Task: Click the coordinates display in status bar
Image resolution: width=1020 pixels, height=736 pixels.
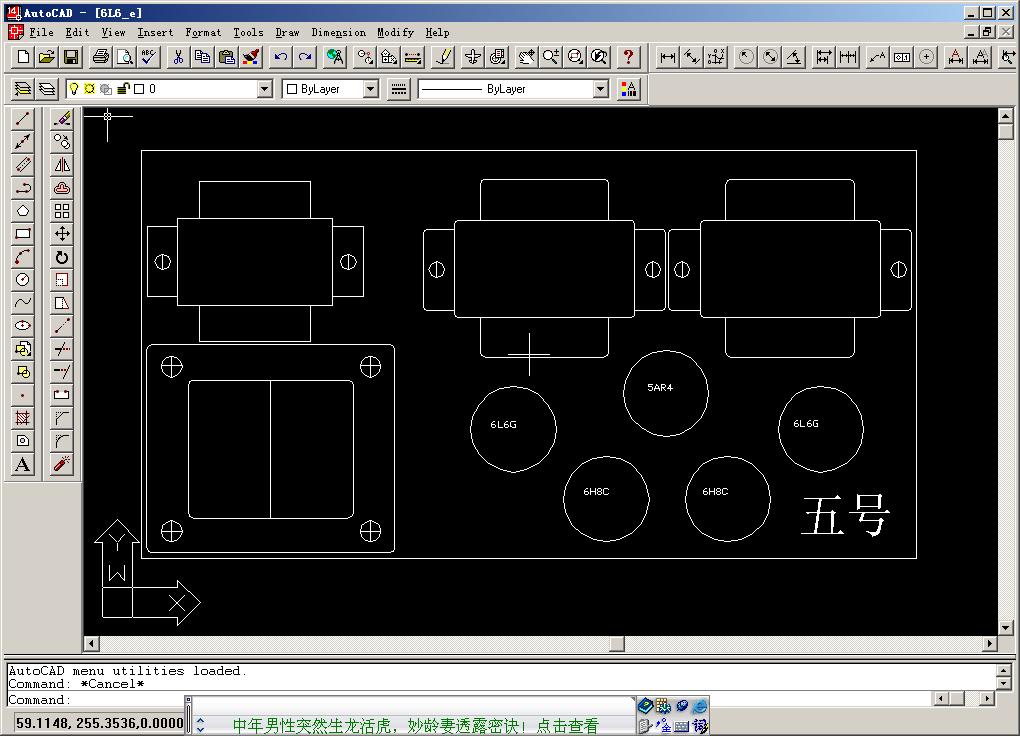Action: (98, 723)
